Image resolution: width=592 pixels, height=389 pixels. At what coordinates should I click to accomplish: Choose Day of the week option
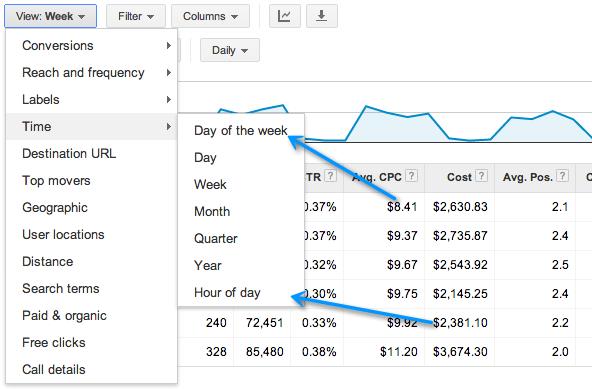(x=241, y=131)
